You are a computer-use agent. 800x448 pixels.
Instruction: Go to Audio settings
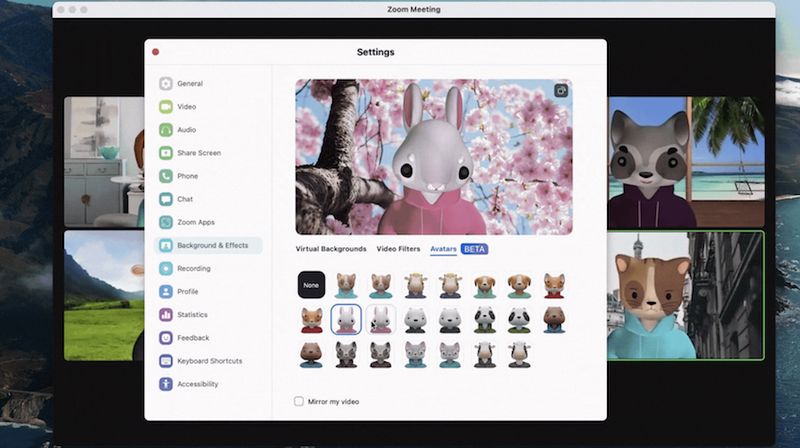pos(186,130)
